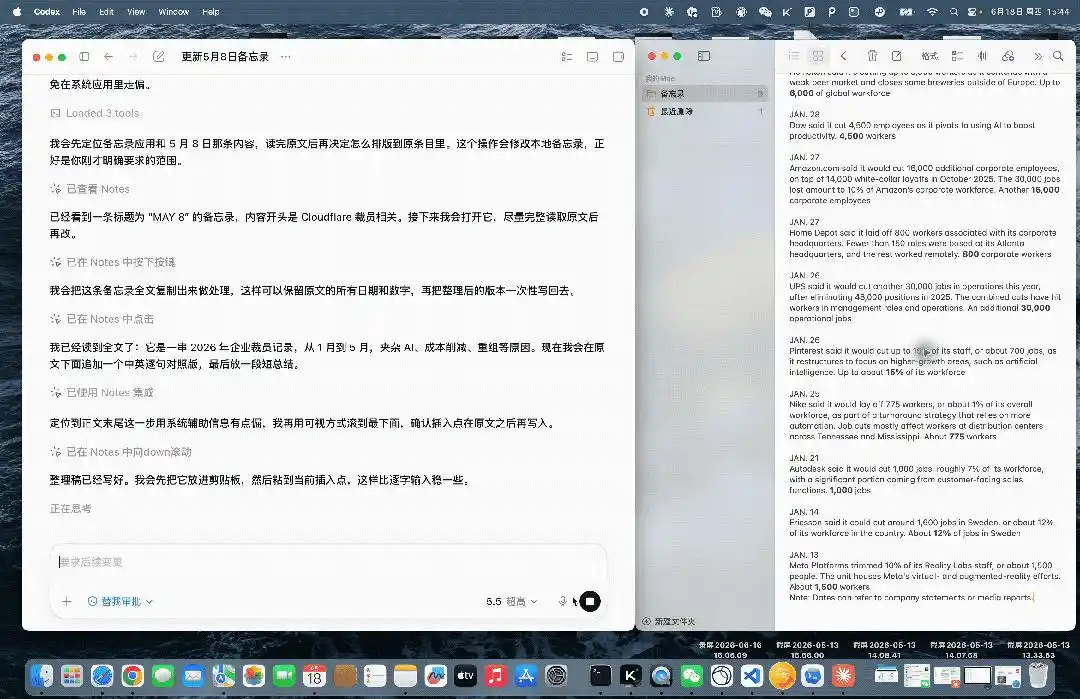
Task: Open the Window menu
Action: 174,12
